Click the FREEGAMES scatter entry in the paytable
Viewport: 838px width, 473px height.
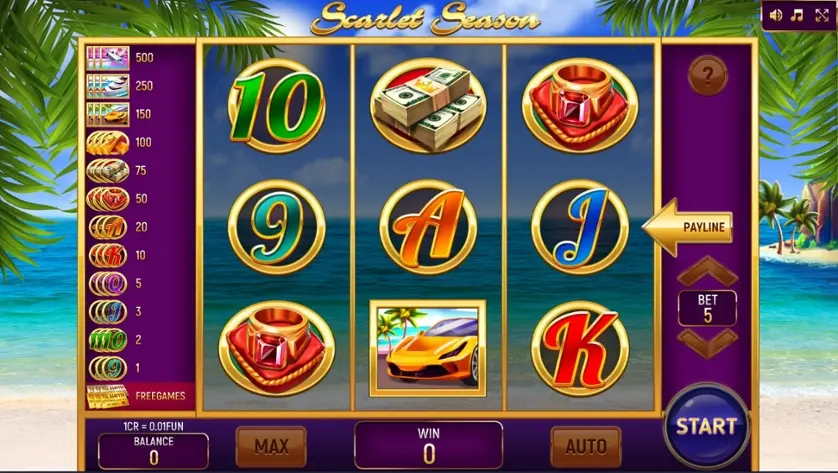pyautogui.click(x=139, y=396)
